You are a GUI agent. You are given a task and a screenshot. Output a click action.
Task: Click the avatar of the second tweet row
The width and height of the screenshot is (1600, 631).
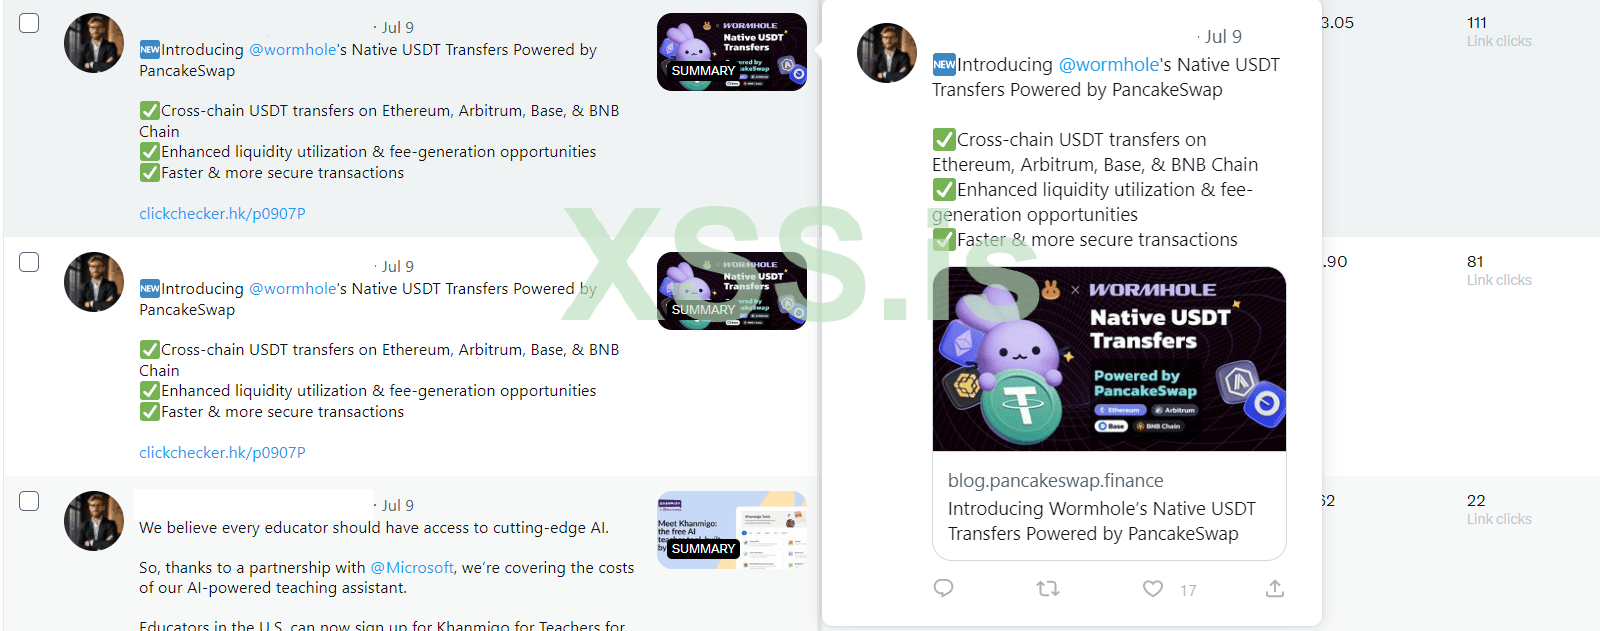coord(94,282)
